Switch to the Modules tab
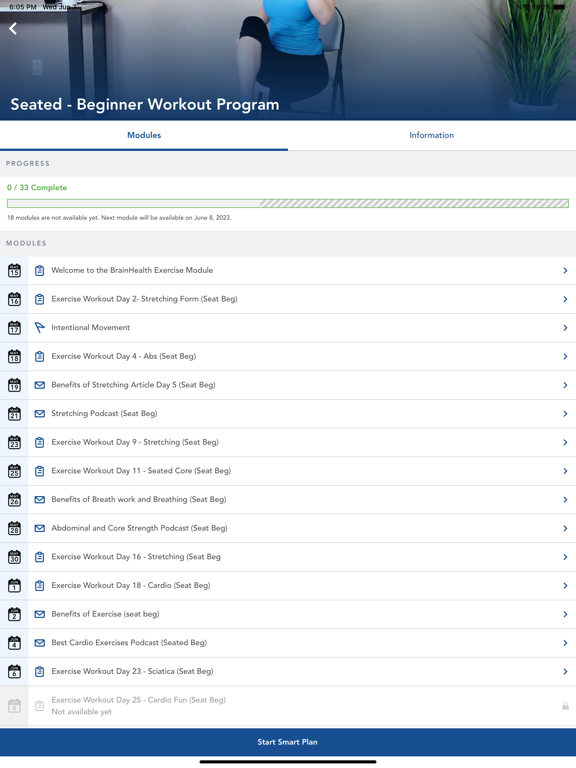 point(144,135)
